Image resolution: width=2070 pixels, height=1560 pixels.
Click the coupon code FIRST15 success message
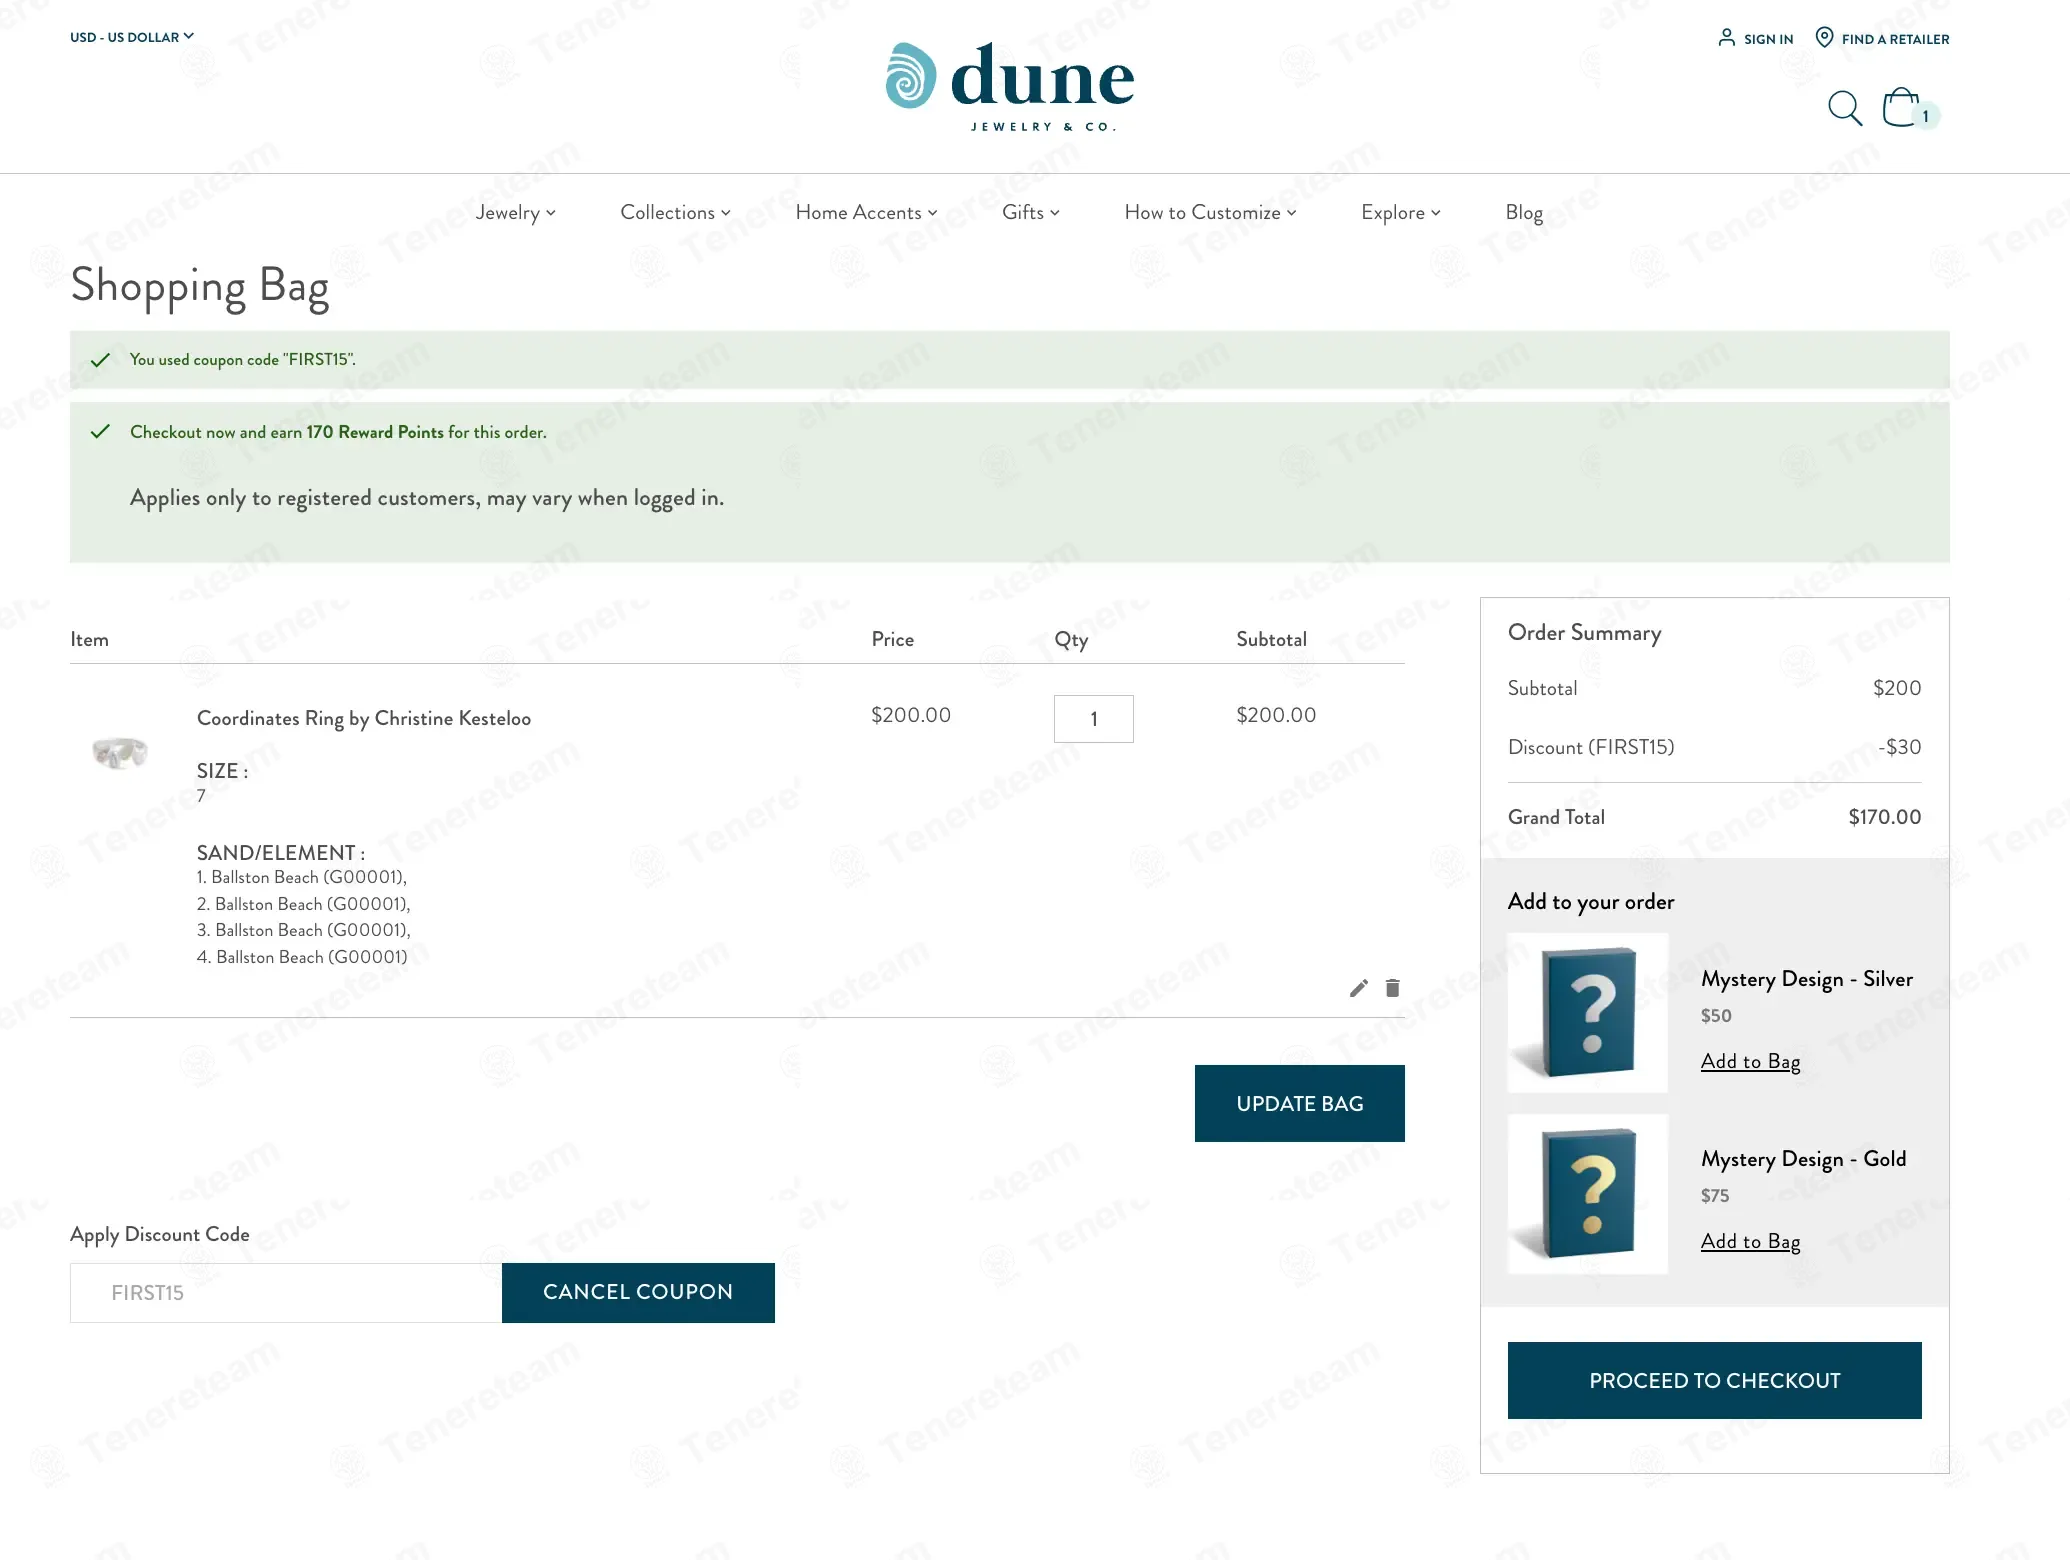point(243,359)
